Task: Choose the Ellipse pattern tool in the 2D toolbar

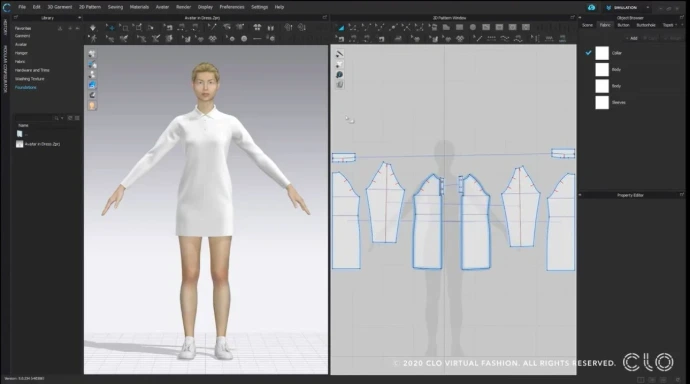Action: click(x=473, y=27)
